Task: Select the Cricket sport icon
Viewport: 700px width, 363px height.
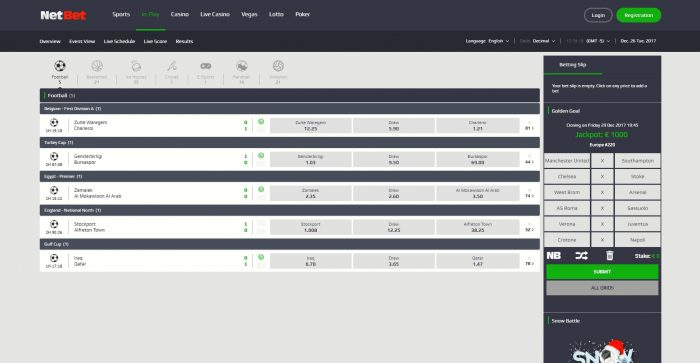Action: [x=172, y=66]
